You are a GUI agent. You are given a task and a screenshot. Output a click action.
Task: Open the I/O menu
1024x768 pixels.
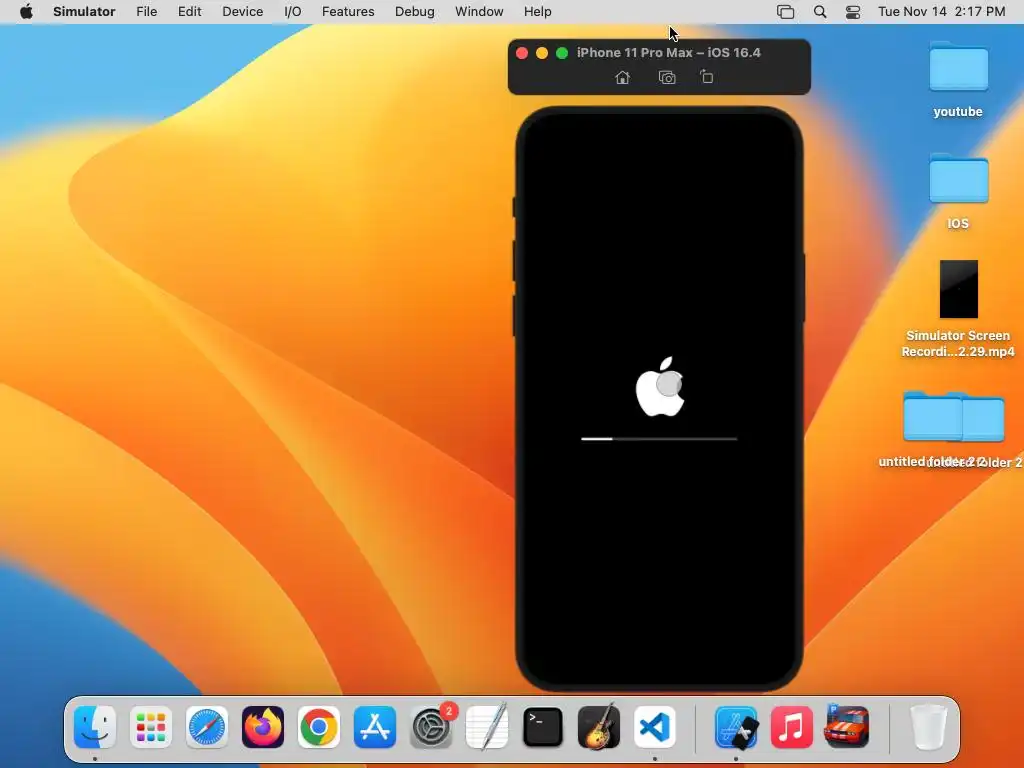(x=293, y=12)
